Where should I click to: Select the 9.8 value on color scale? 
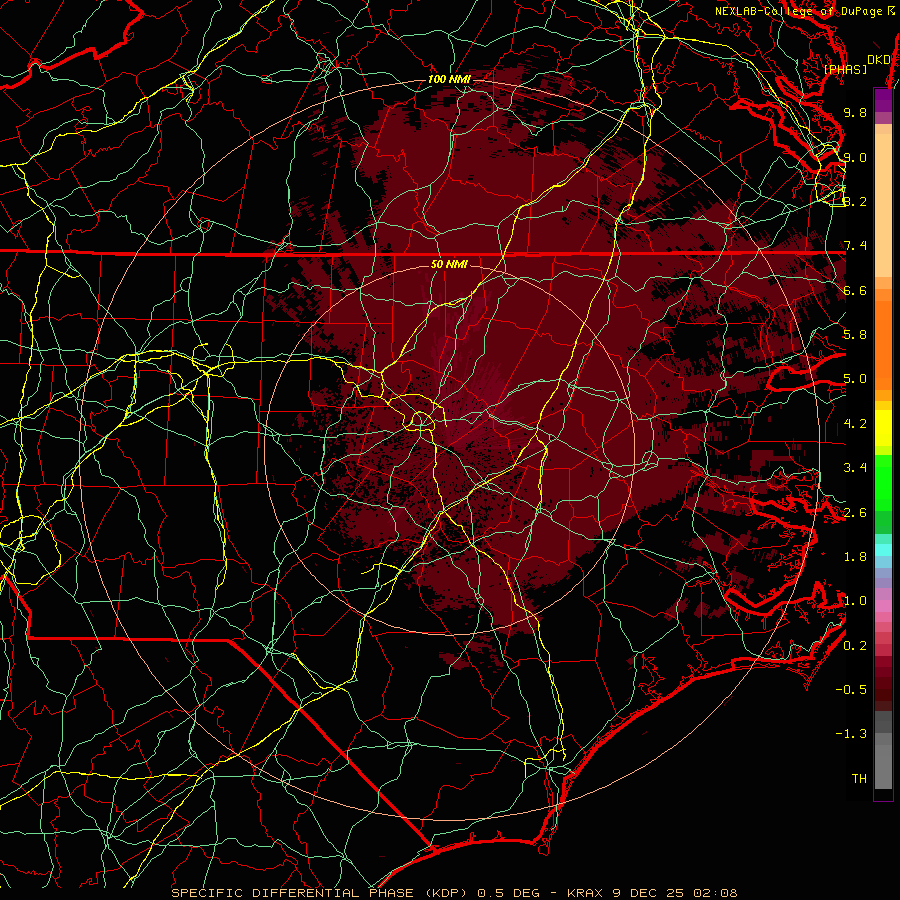855,112
